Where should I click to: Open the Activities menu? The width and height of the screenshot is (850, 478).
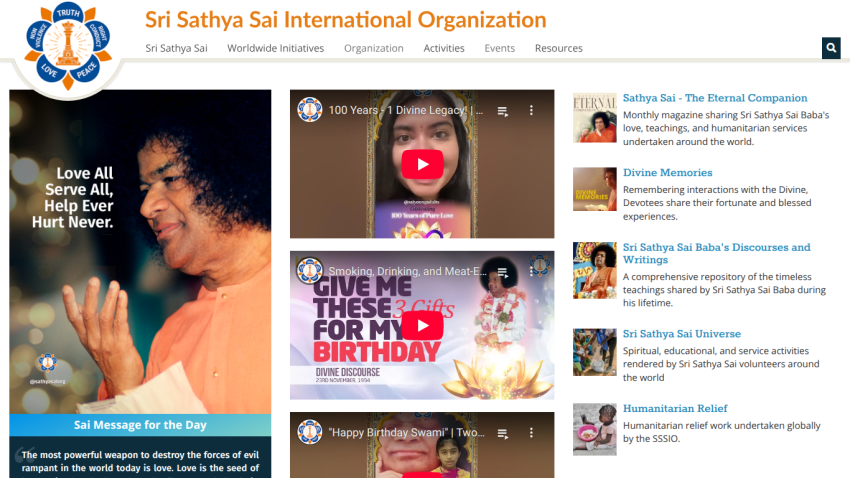coord(444,48)
